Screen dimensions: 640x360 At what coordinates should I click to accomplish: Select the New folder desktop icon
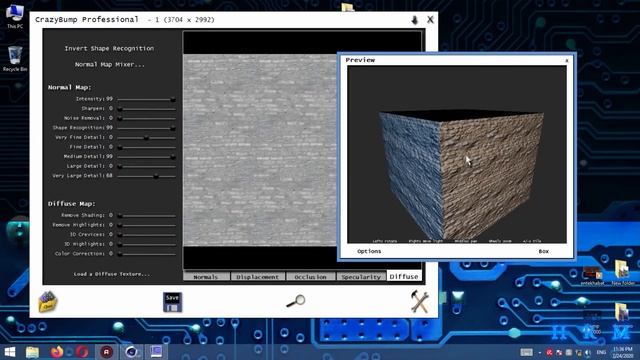(x=622, y=273)
